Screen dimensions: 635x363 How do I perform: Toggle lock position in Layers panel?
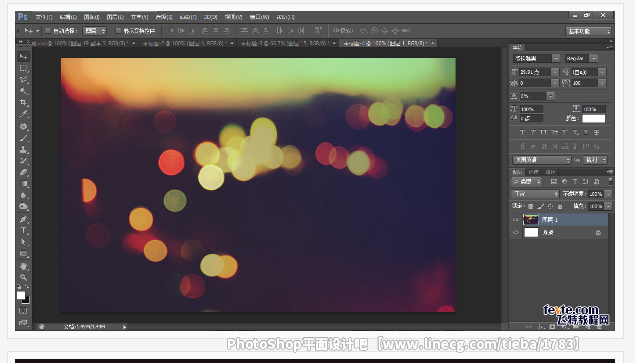tap(550, 206)
